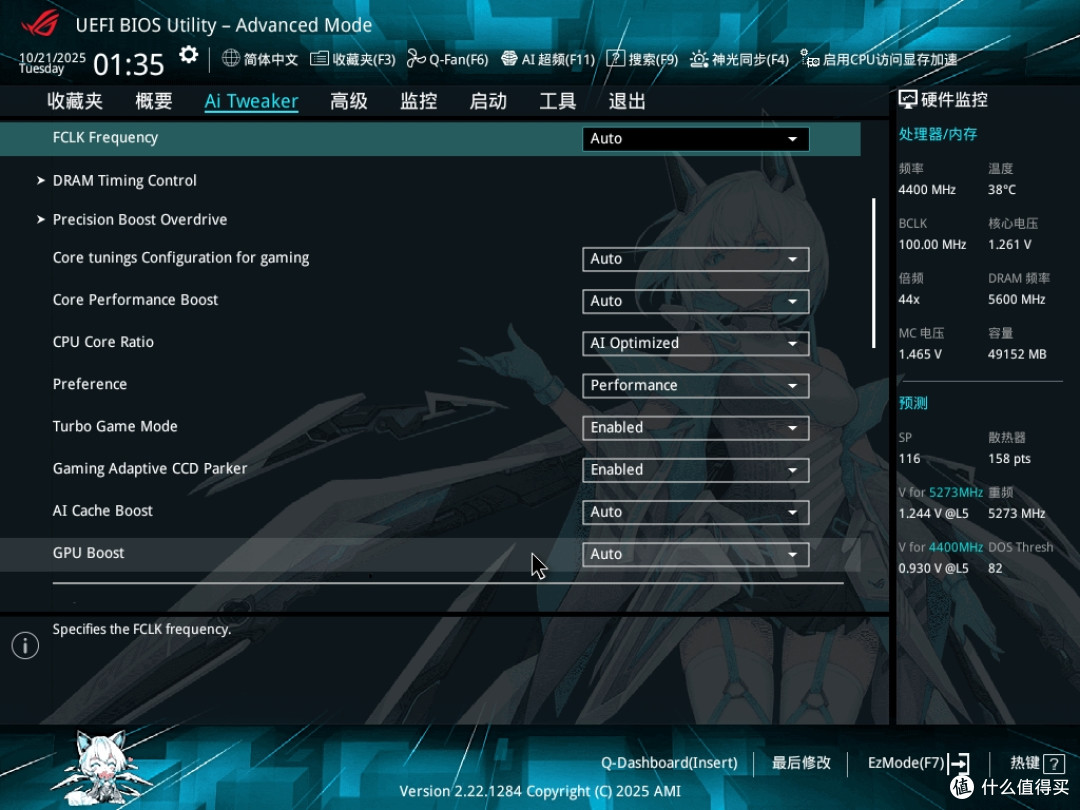Switch to the 工具 tab
The image size is (1080, 810).
point(557,101)
